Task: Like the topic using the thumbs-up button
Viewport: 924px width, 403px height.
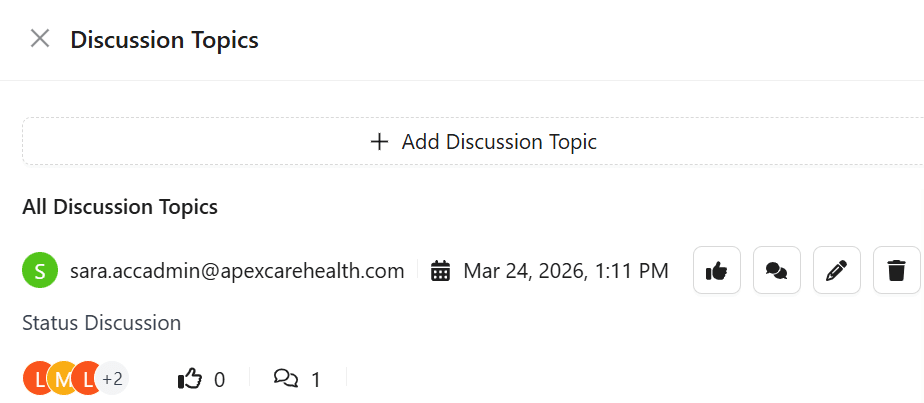Action: click(716, 270)
